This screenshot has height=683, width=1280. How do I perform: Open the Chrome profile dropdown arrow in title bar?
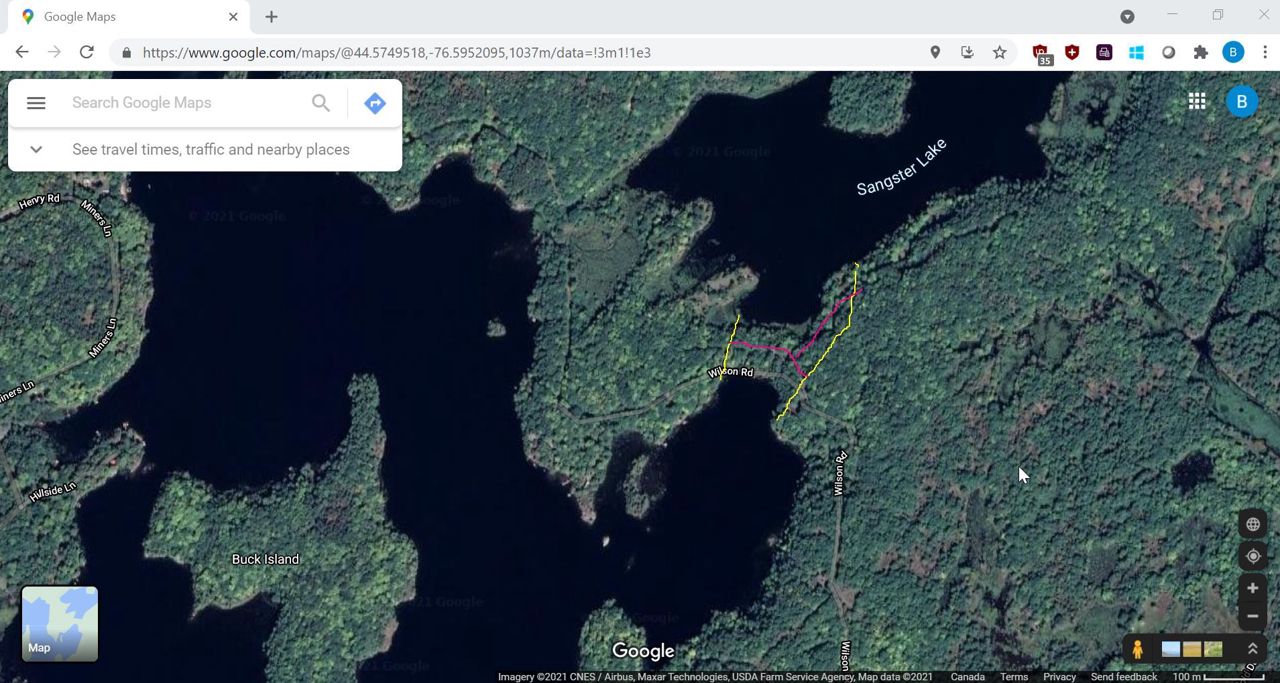click(1127, 17)
